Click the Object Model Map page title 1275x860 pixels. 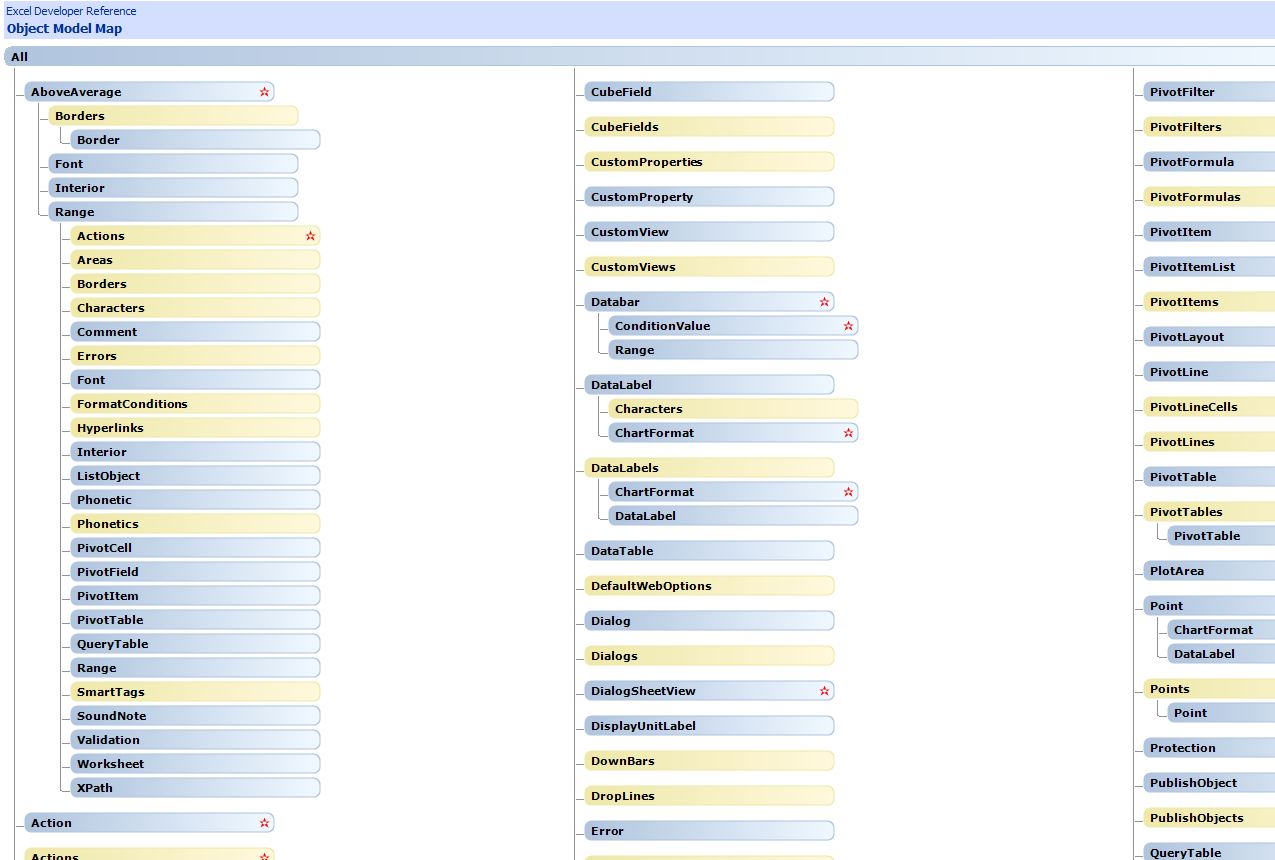(64, 29)
